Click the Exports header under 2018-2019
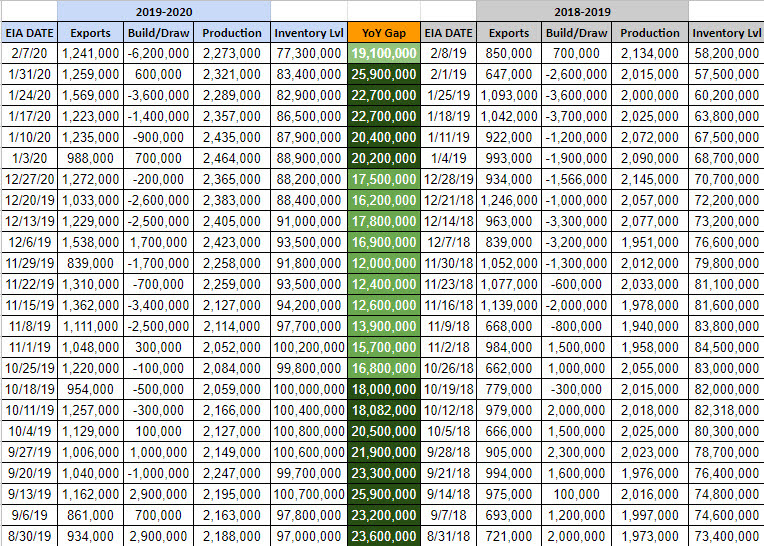764x546 pixels. (x=509, y=33)
